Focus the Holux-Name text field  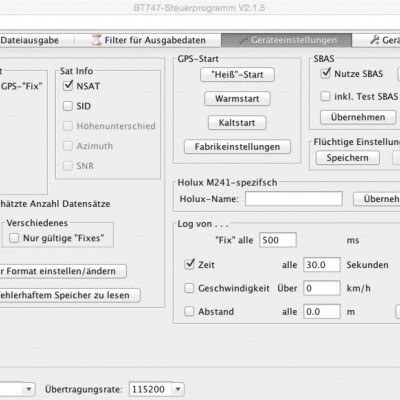tap(294, 199)
